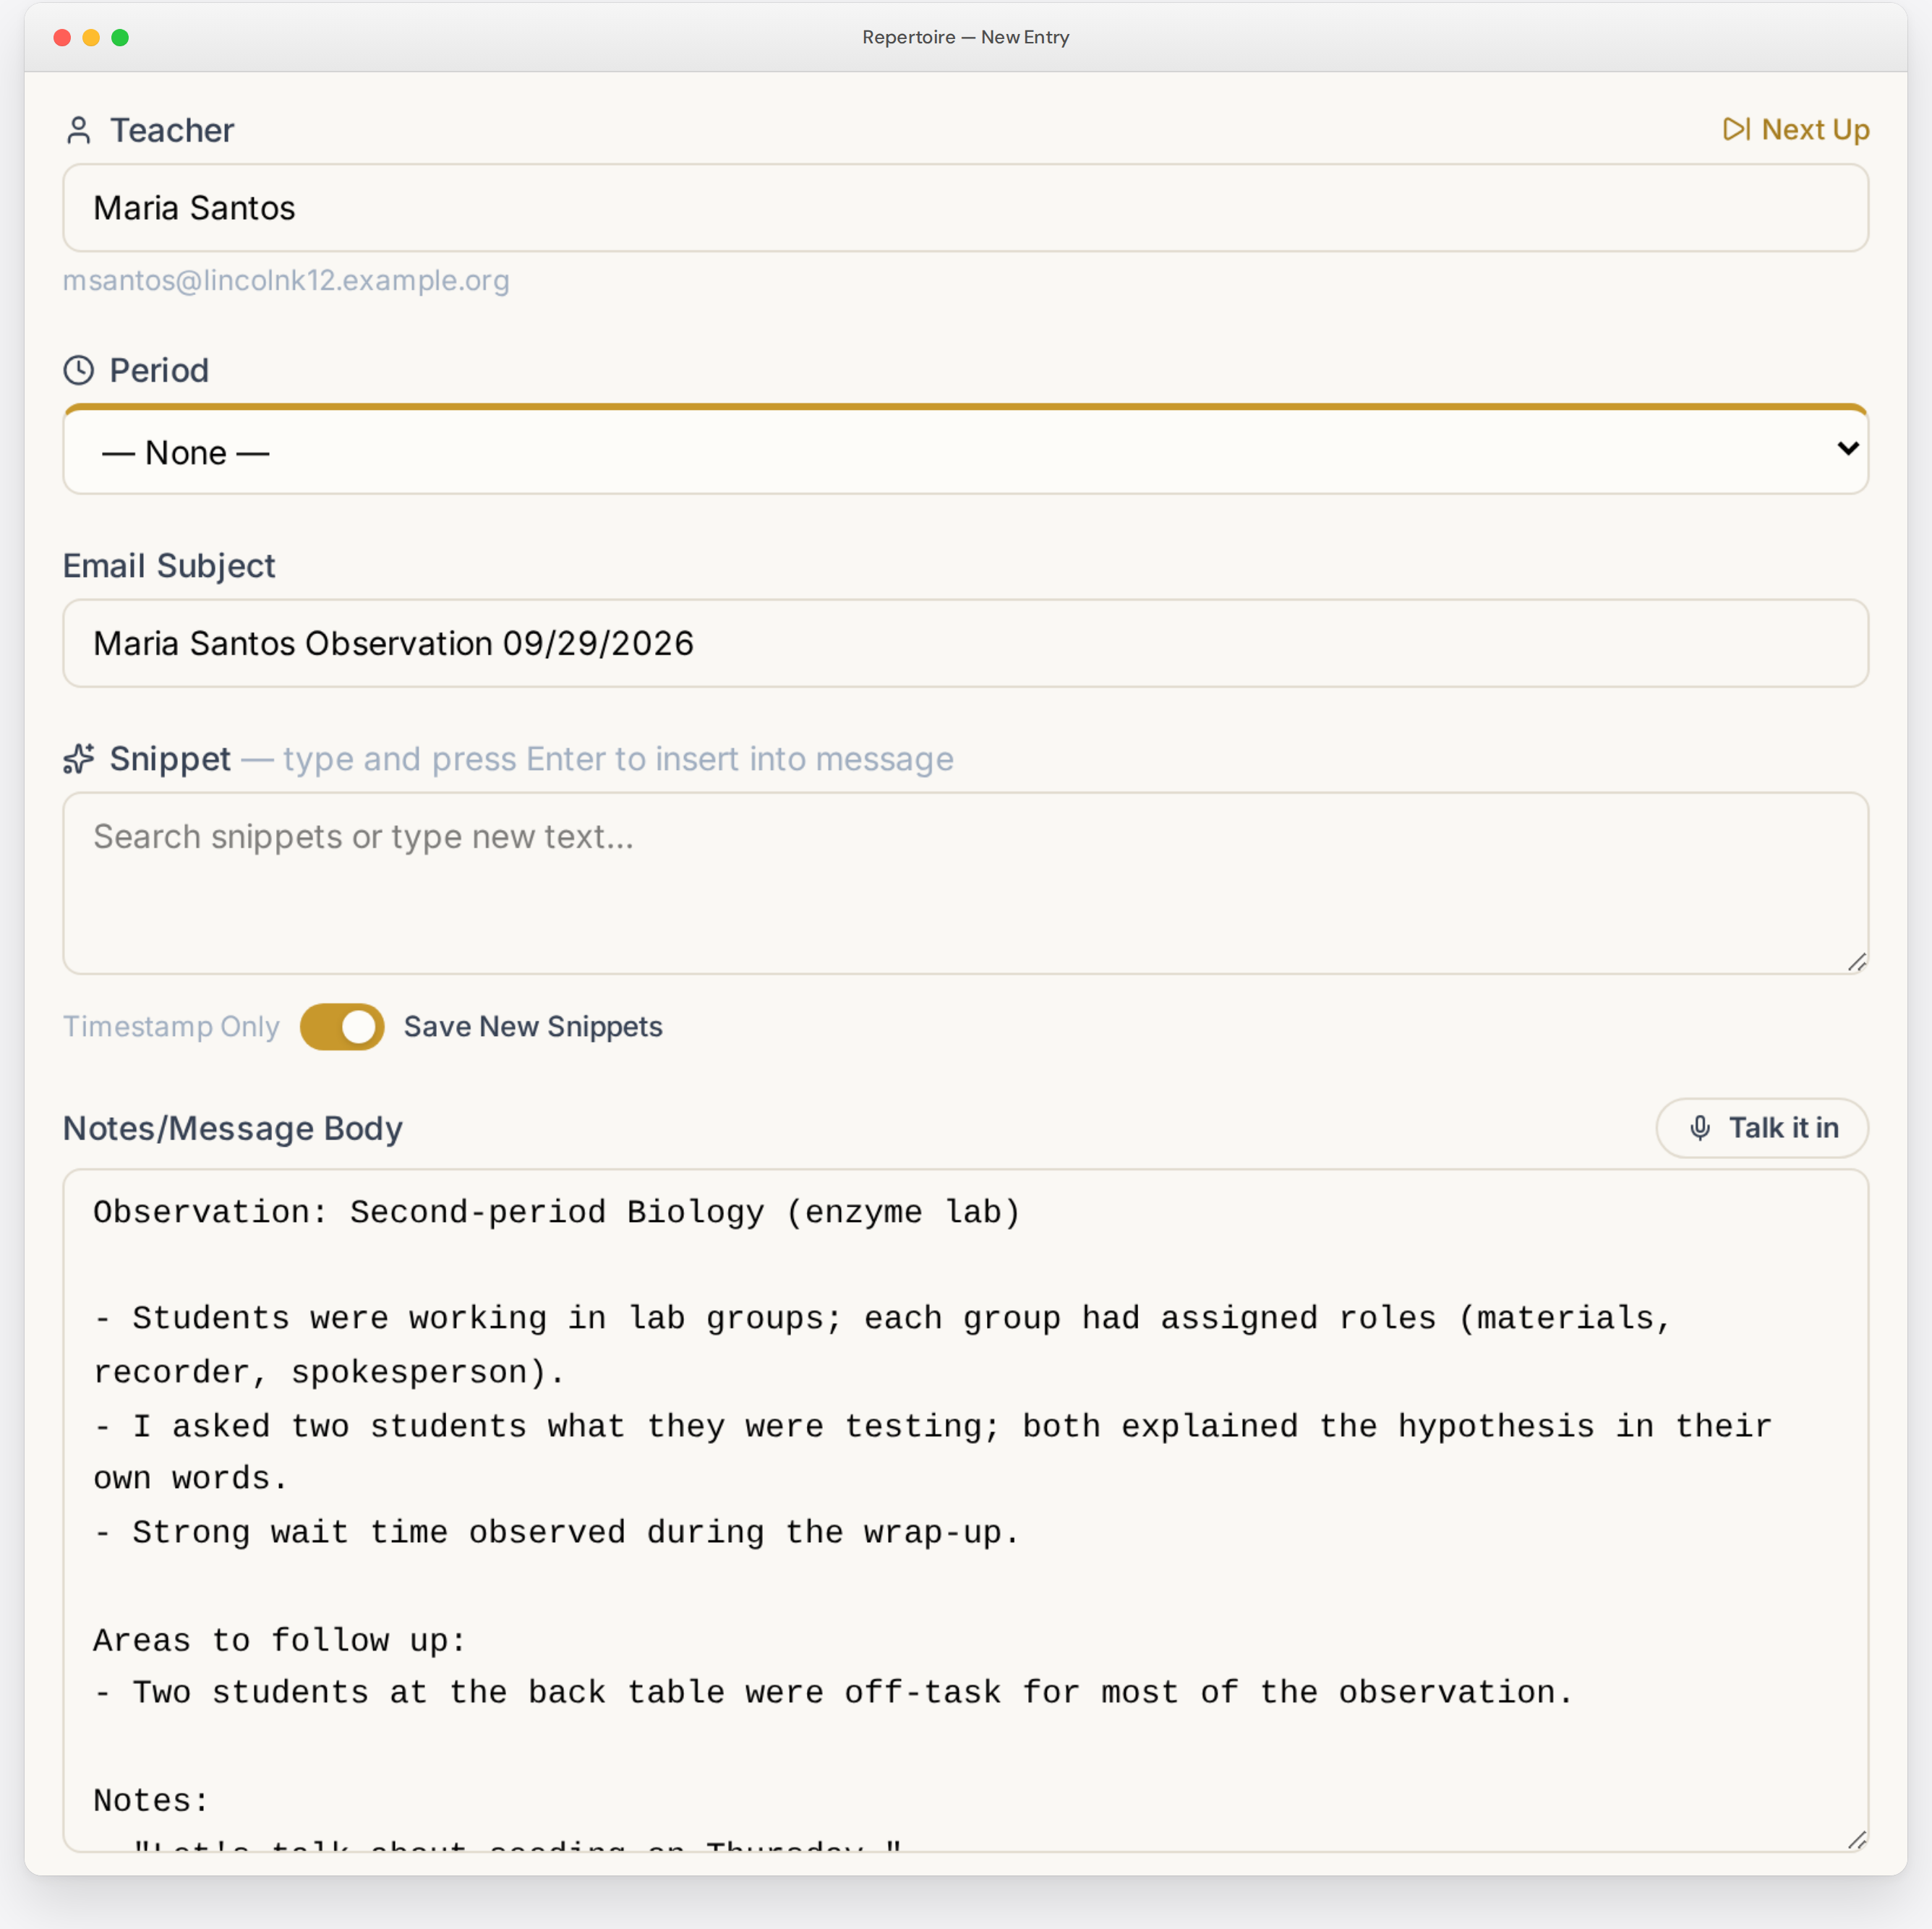Viewport: 1932px width, 1929px height.
Task: Click the line about two students off-task
Action: coord(834,1692)
